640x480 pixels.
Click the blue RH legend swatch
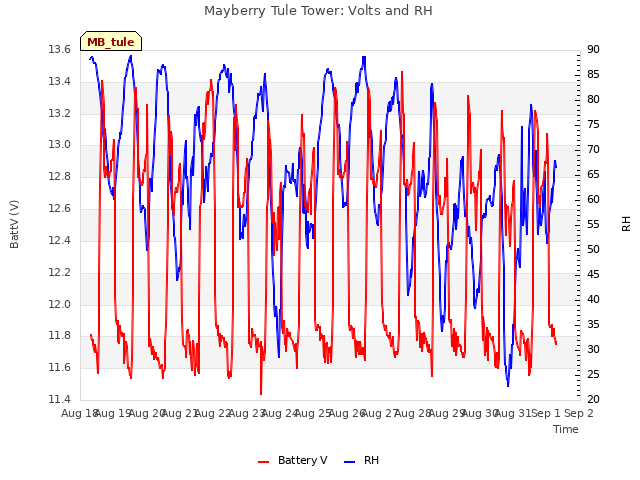click(350, 462)
